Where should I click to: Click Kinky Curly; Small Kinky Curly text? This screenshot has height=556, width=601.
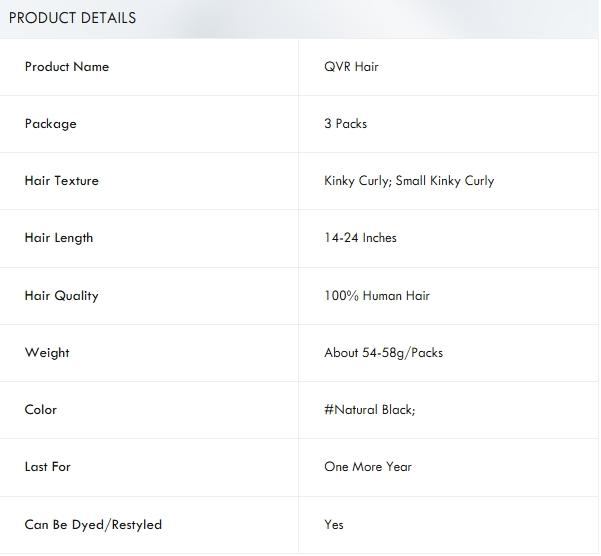pos(409,181)
